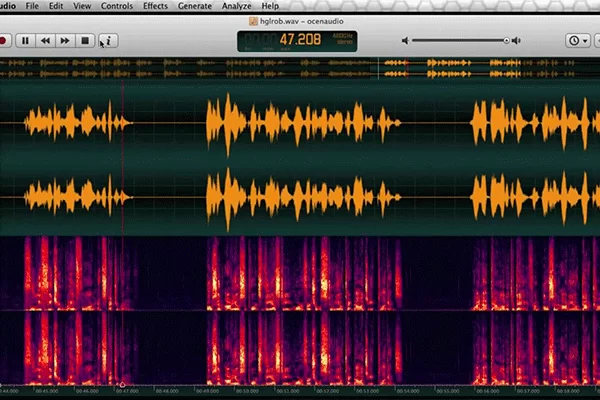Stop playback with the Stop button
The width and height of the screenshot is (600, 400).
[86, 41]
